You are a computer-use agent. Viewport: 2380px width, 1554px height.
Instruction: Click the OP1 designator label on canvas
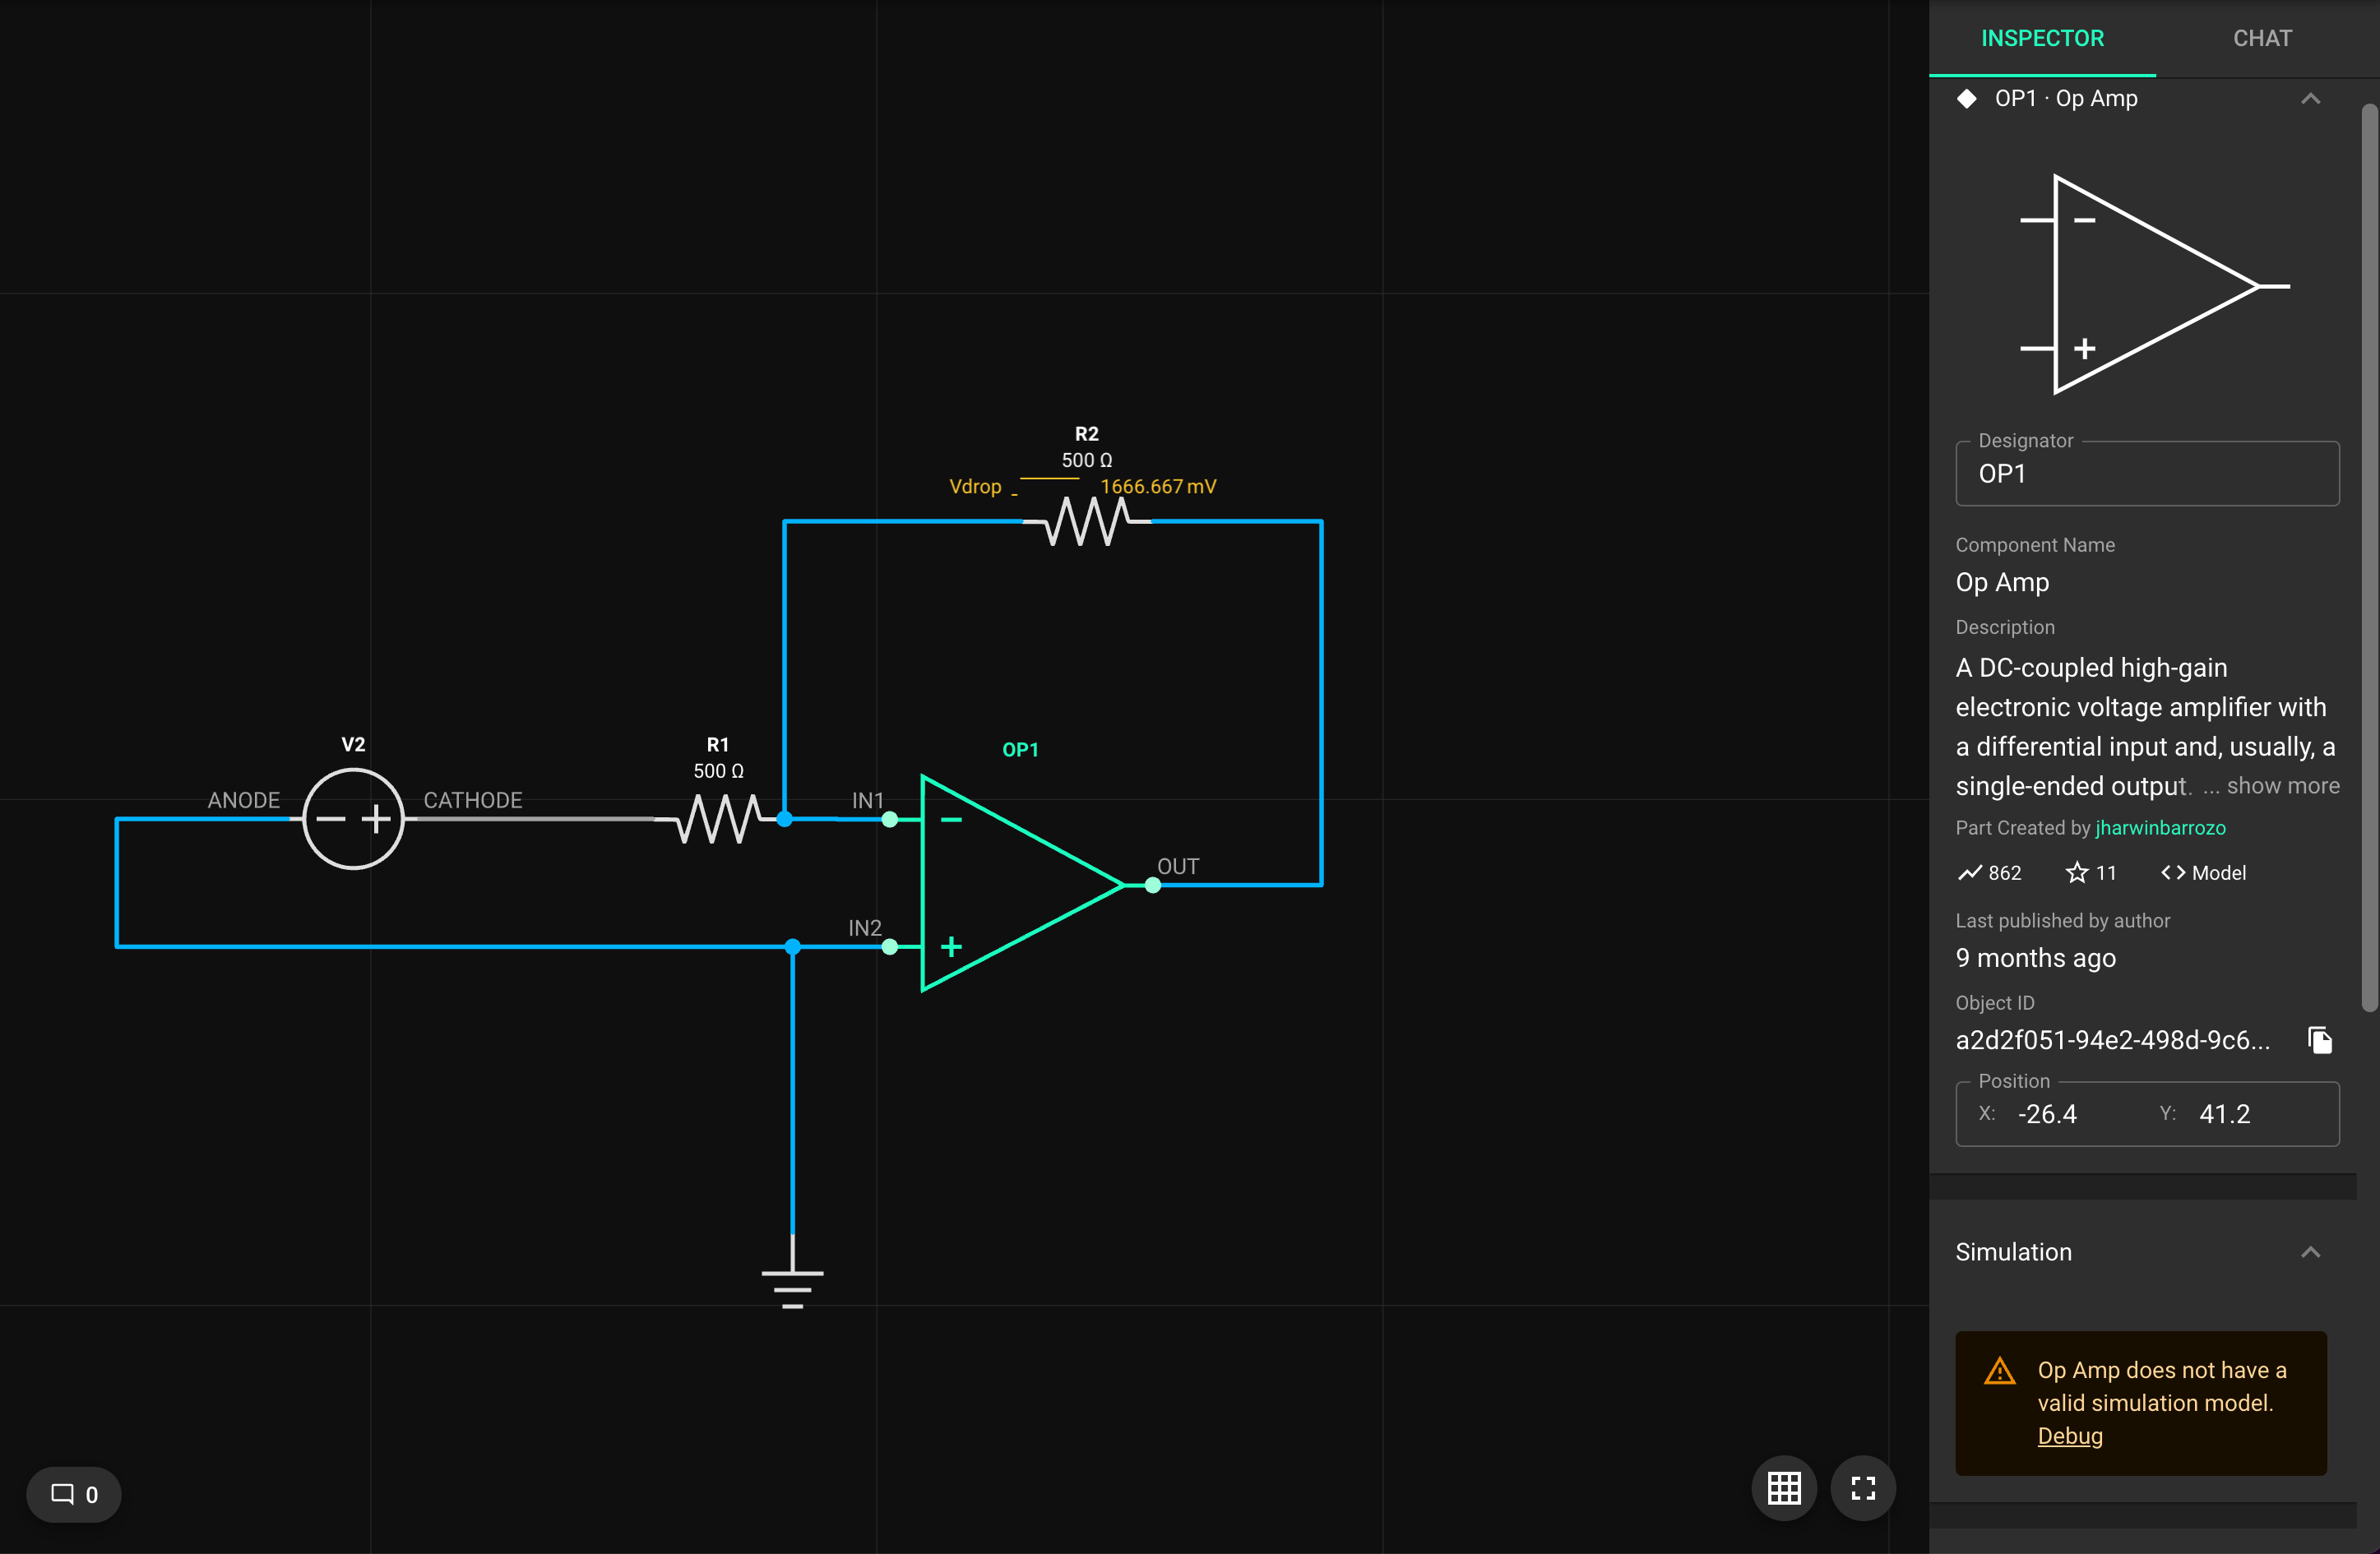1020,750
